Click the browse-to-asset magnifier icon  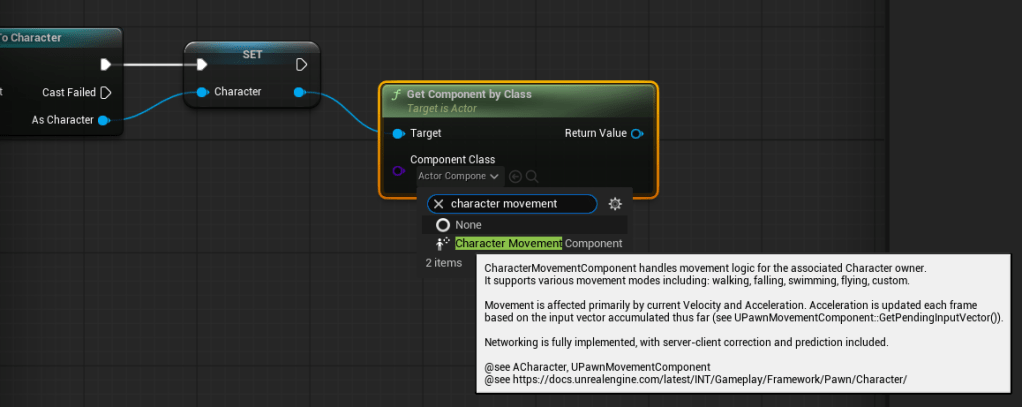(532, 176)
